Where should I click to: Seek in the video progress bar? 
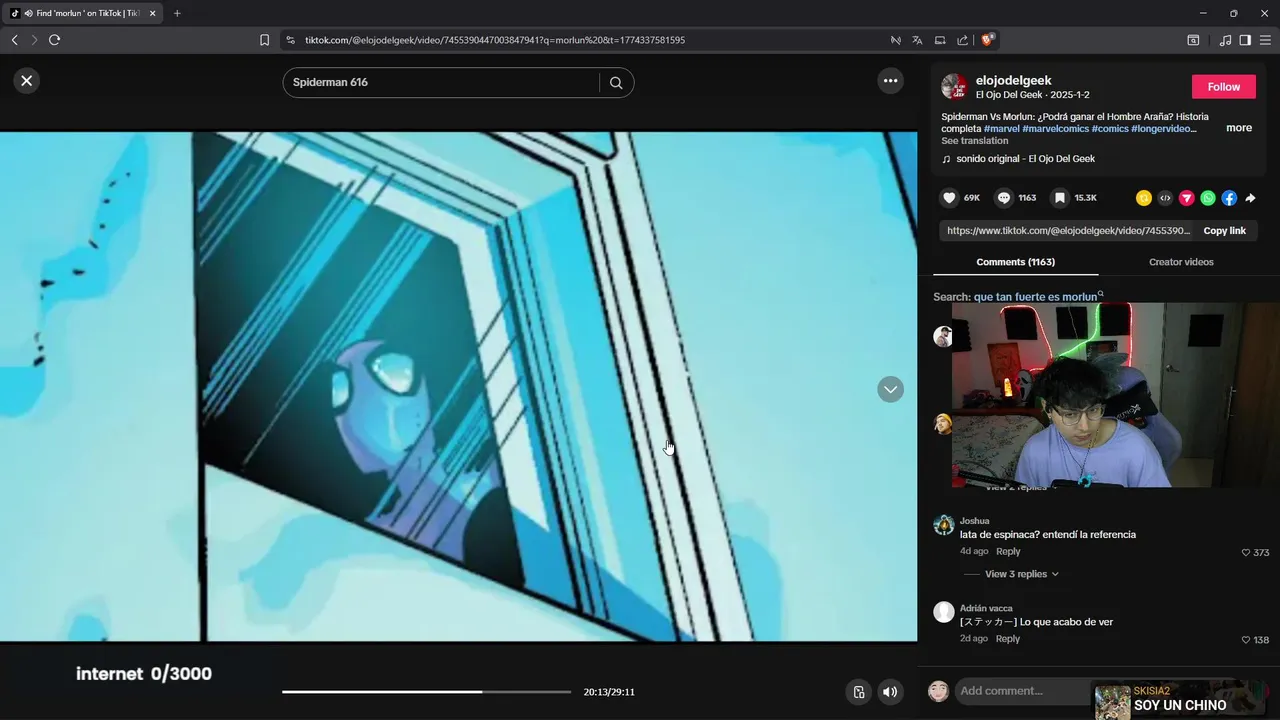click(x=426, y=692)
